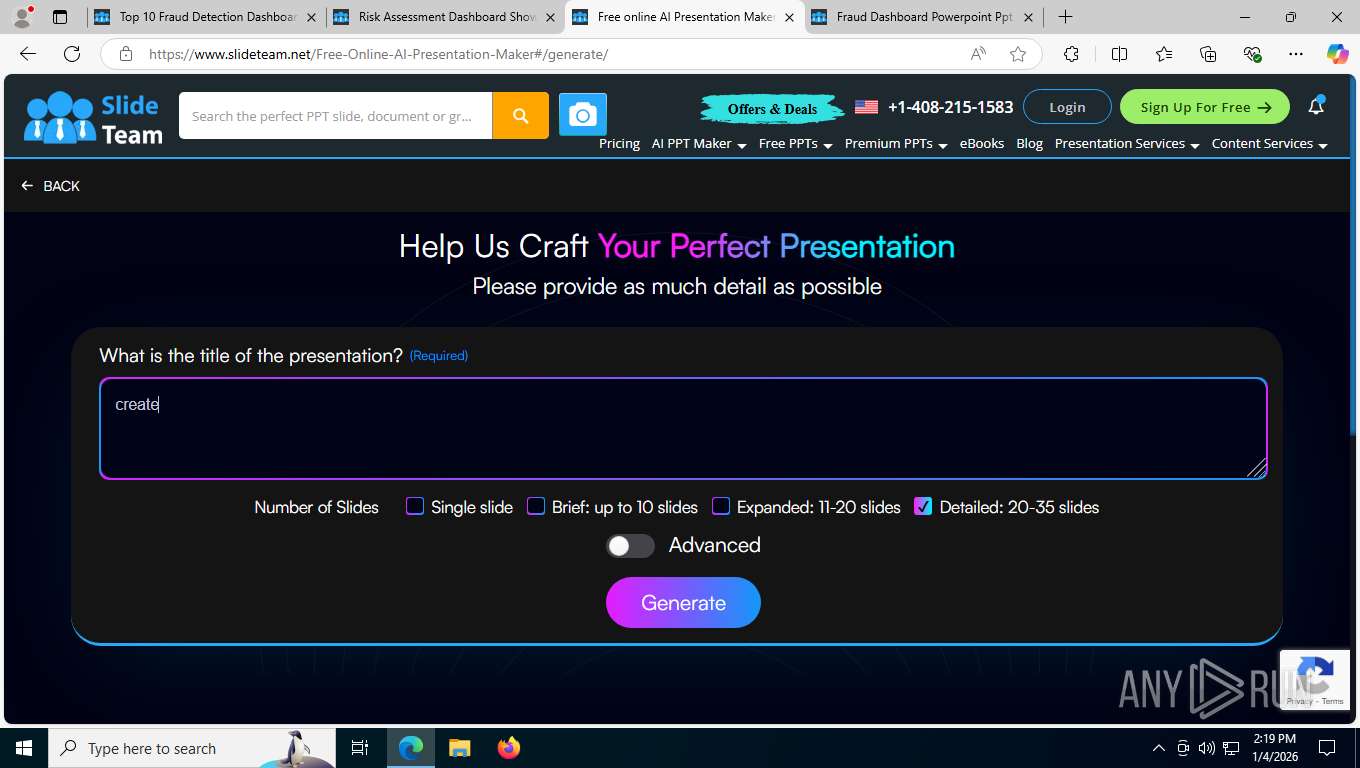This screenshot has height=768, width=1360.
Task: Open Collections icon
Action: pyautogui.click(x=1208, y=54)
